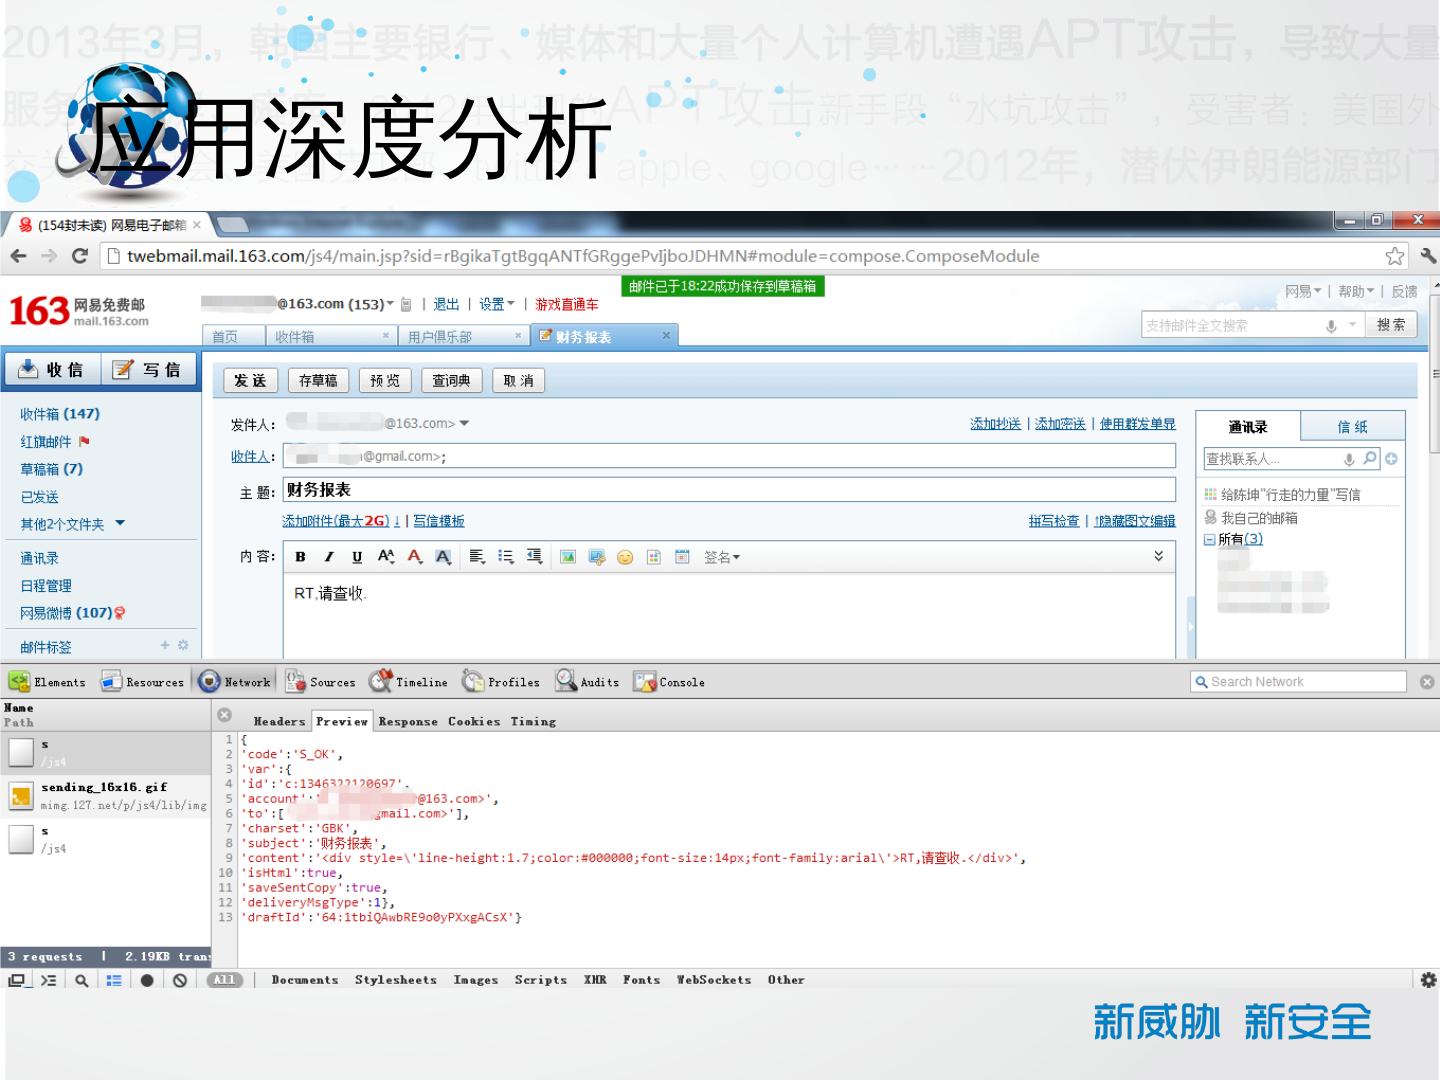Apply underline formatting in the editor
This screenshot has height=1080, width=1440.
coord(357,557)
